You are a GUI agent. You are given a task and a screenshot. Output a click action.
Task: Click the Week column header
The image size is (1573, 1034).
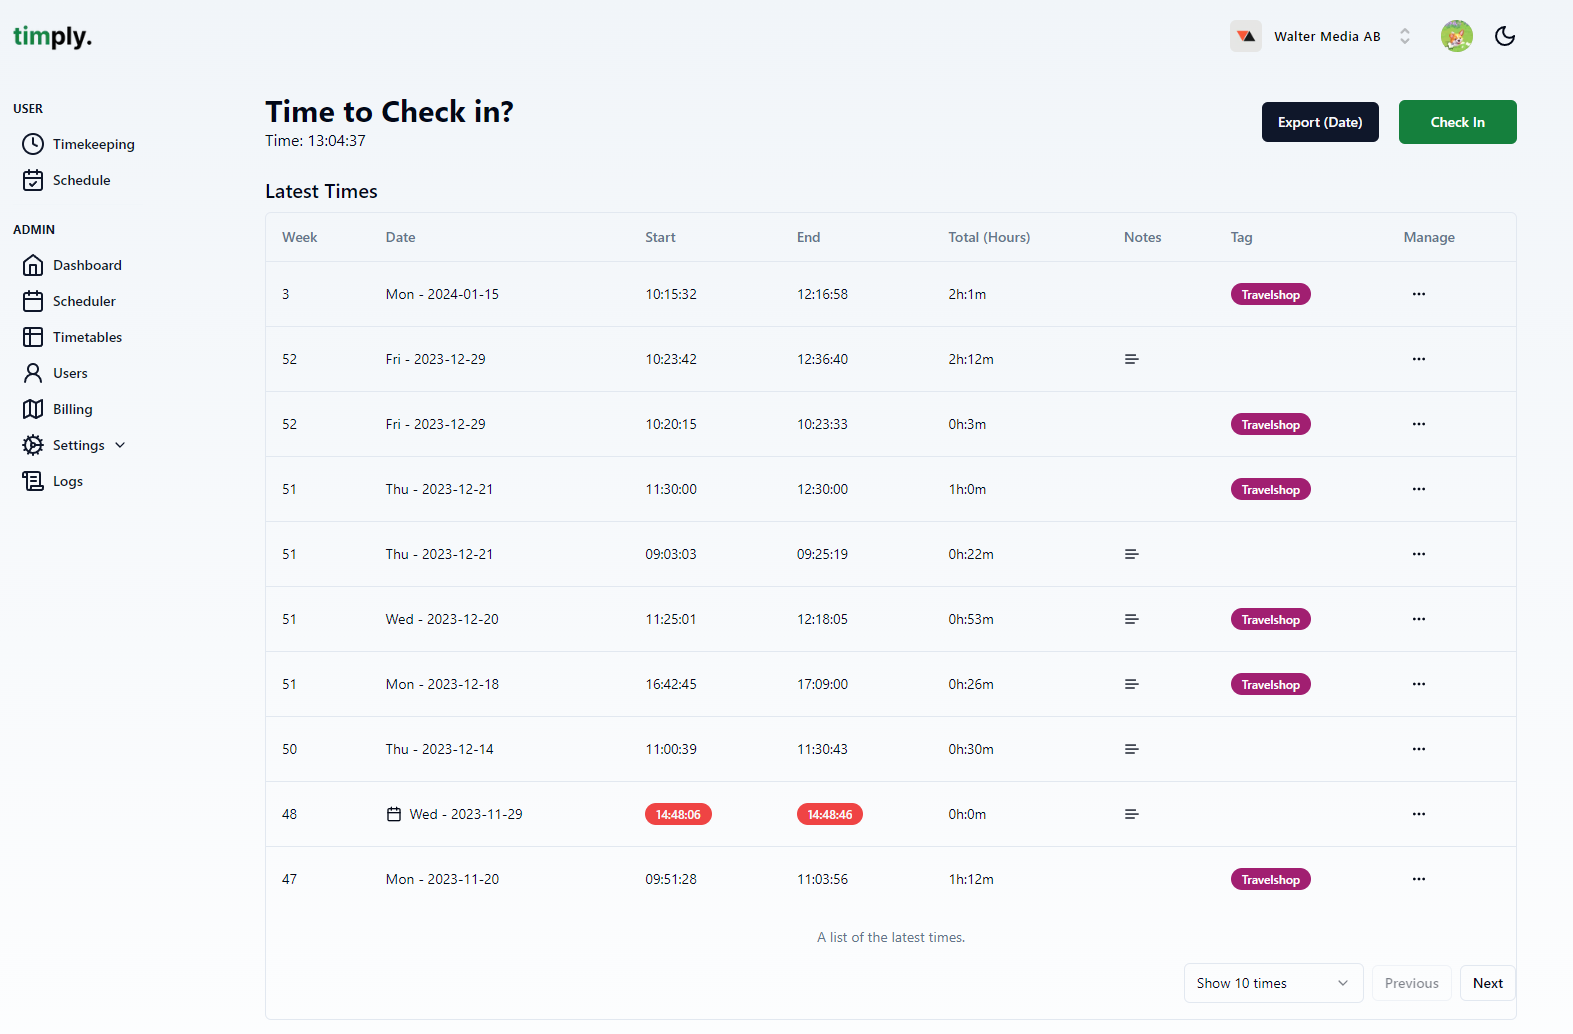[x=299, y=237]
